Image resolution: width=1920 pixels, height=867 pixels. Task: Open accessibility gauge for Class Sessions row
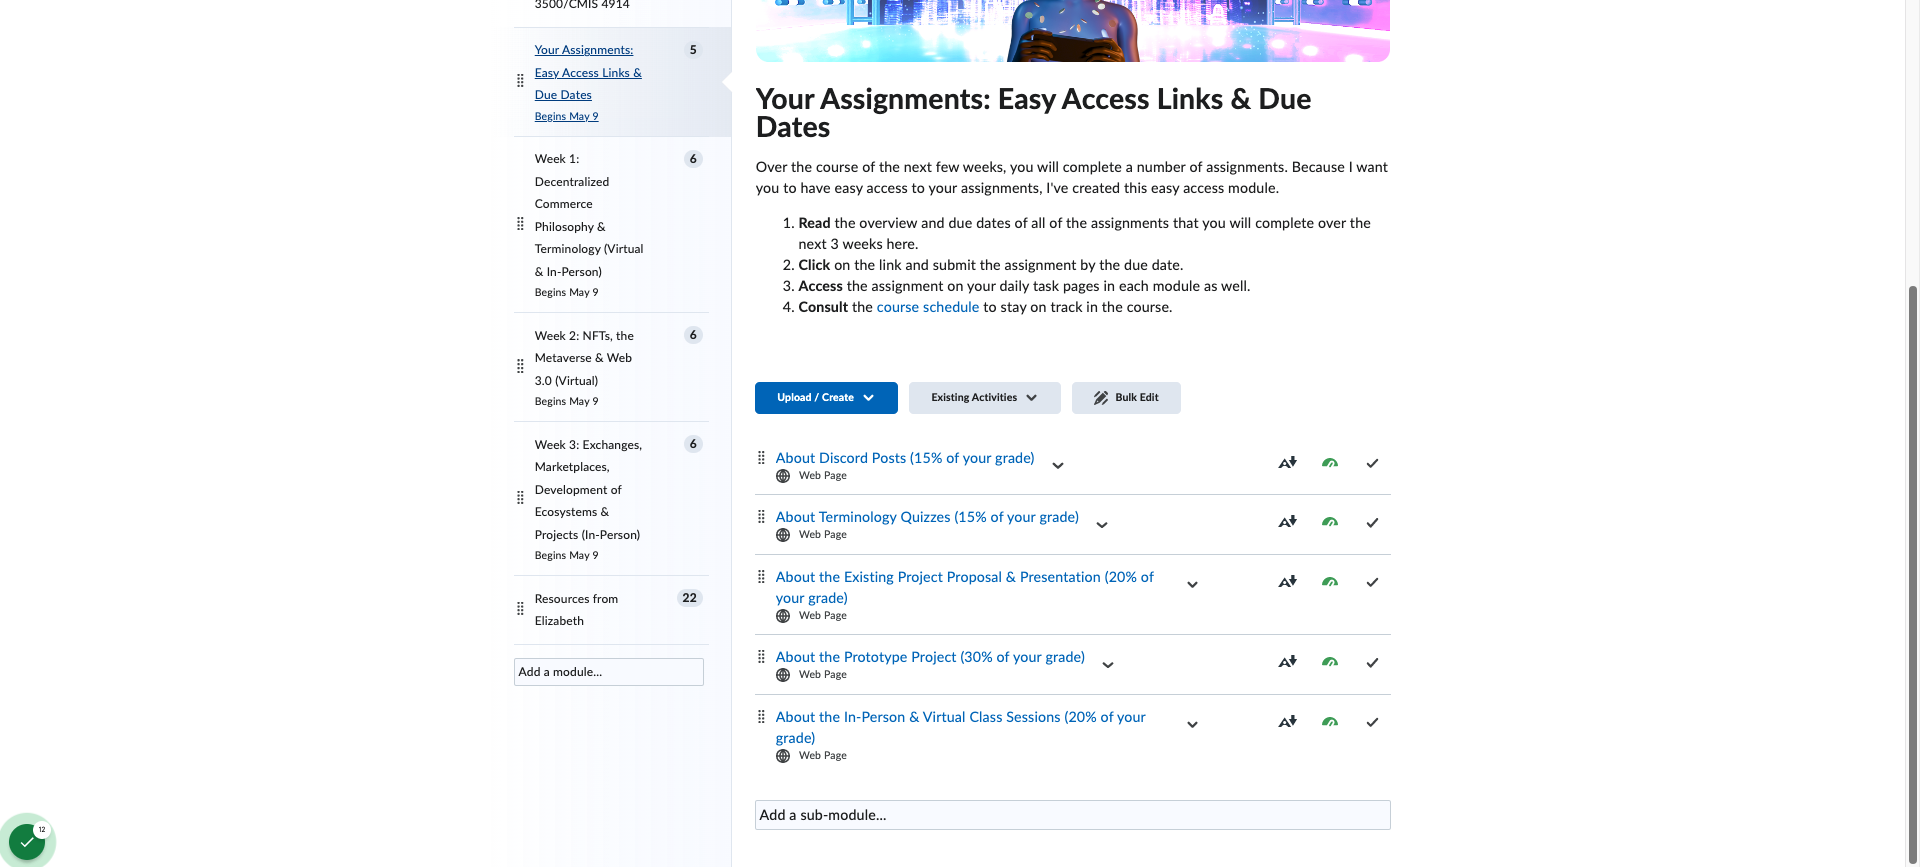point(1330,722)
